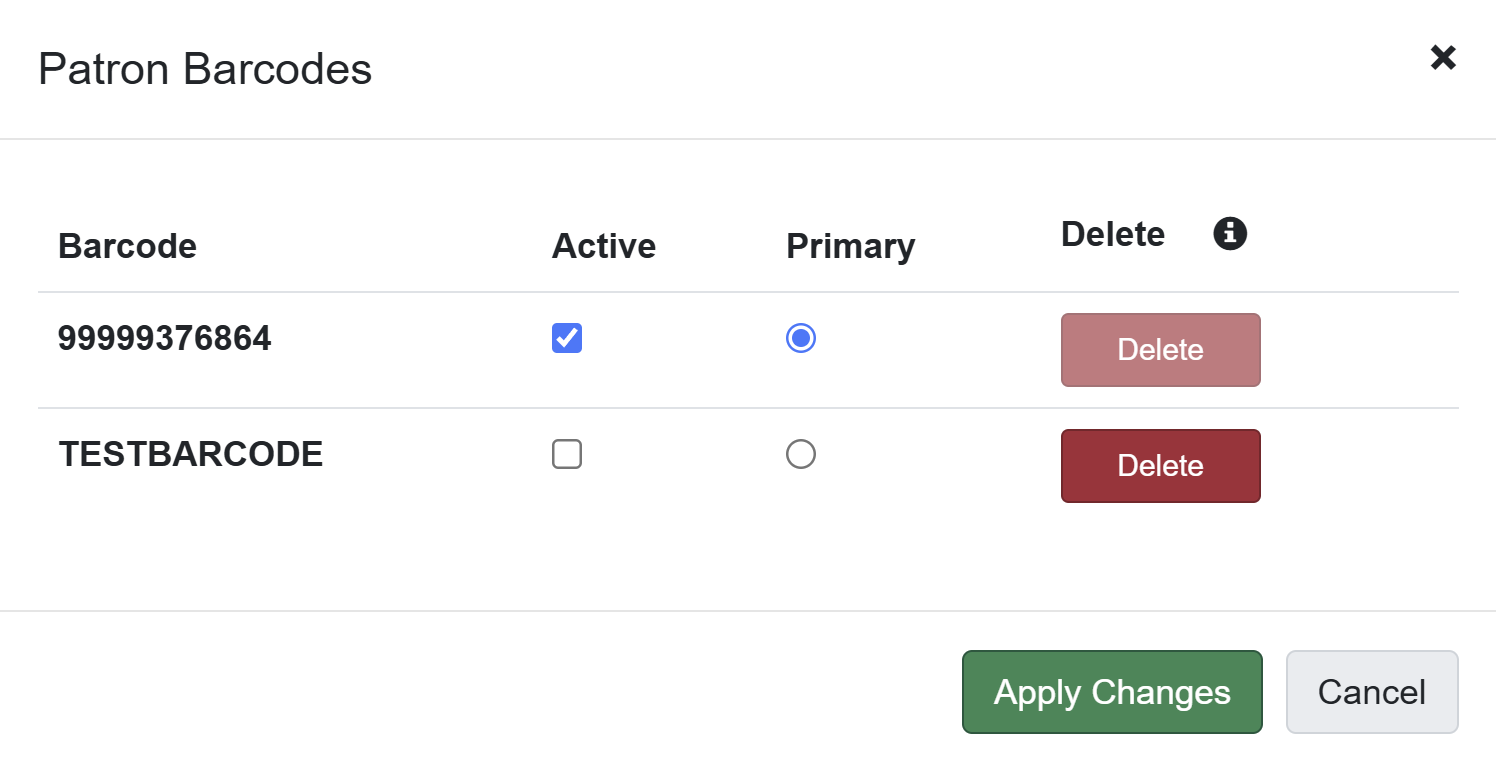Click the Active column header
The width and height of the screenshot is (1496, 770).
point(603,246)
